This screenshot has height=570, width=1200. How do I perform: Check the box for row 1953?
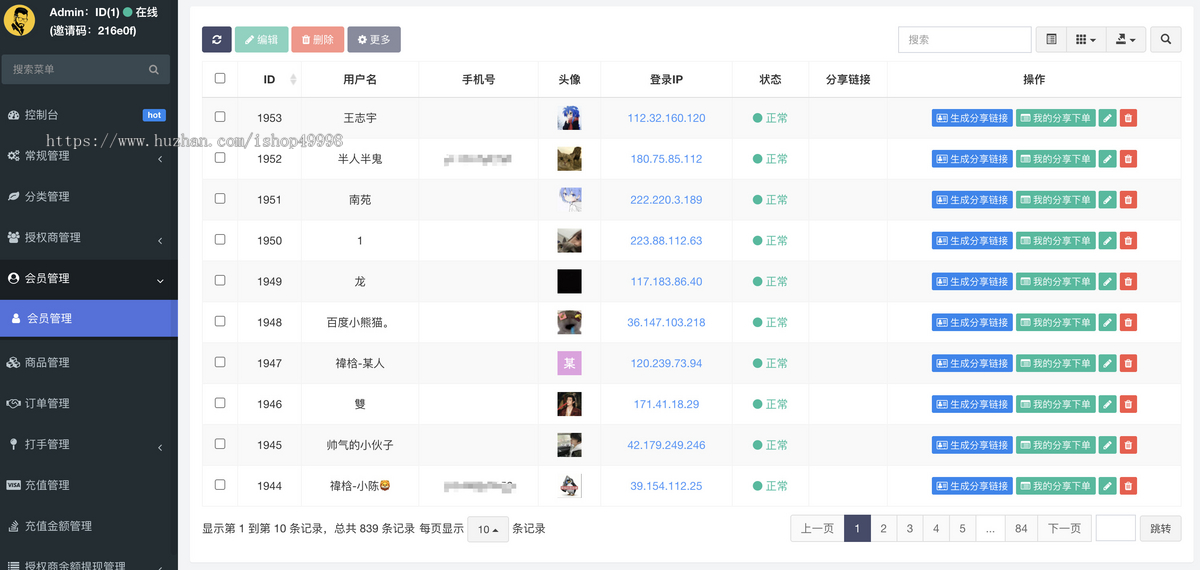220,117
